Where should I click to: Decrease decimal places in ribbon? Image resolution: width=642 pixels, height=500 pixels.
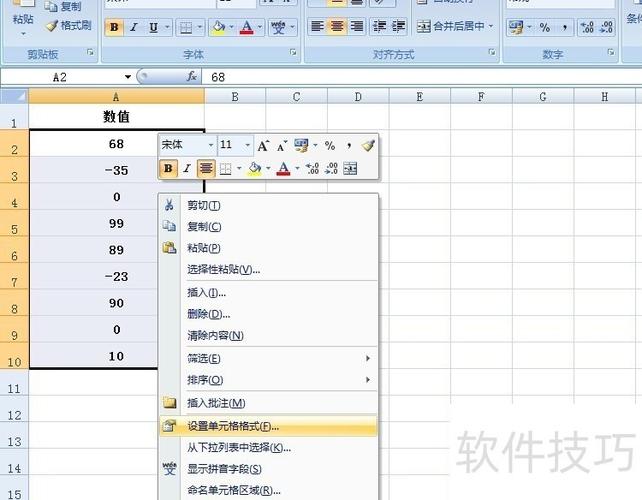(x=606, y=28)
